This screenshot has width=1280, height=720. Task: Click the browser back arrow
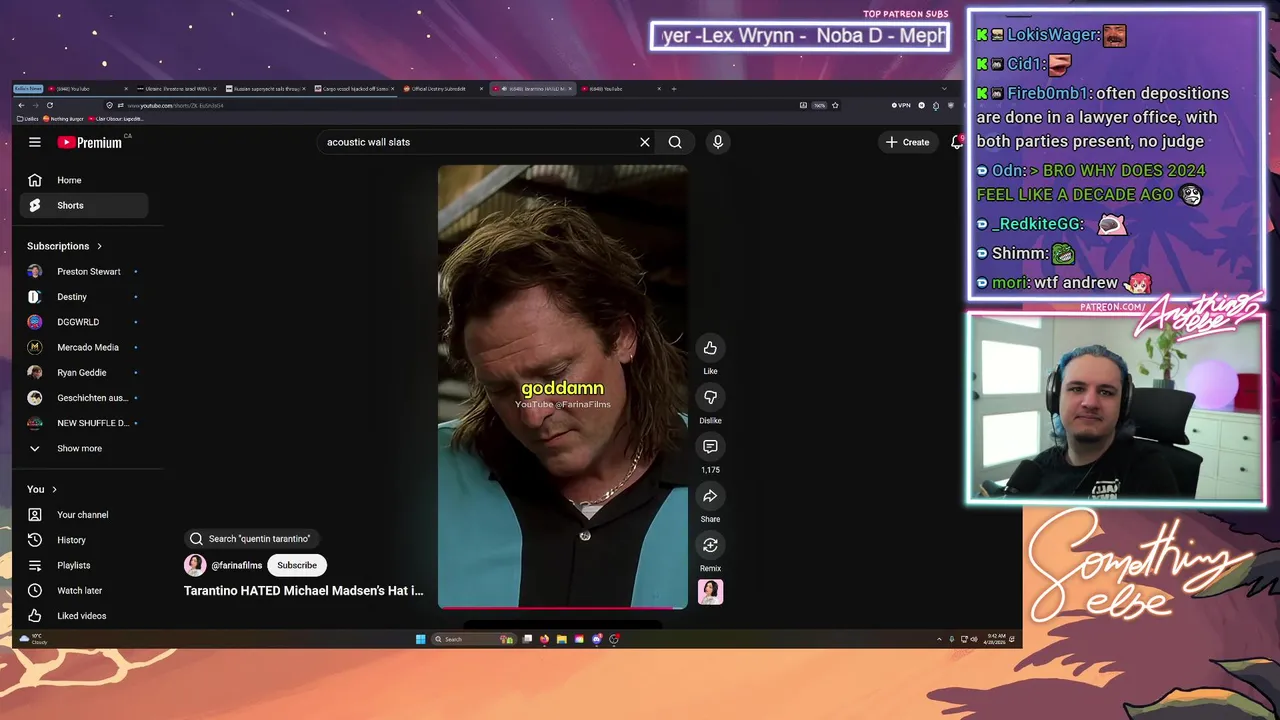[21, 105]
